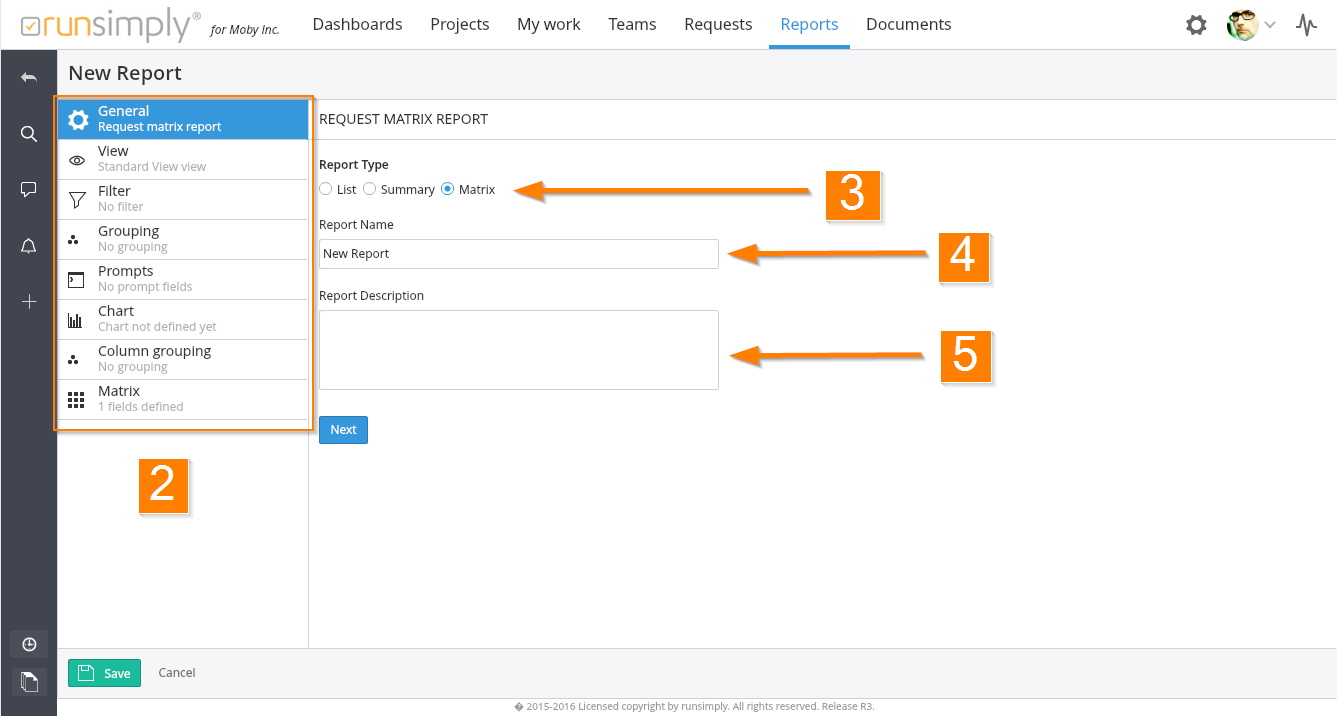This screenshot has width=1337, height=716.
Task: Open the chat comments sidebar icon
Action: tap(29, 190)
